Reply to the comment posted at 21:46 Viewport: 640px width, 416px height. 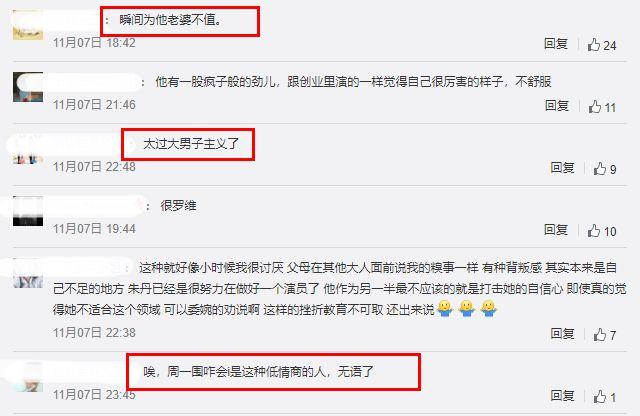pos(557,106)
